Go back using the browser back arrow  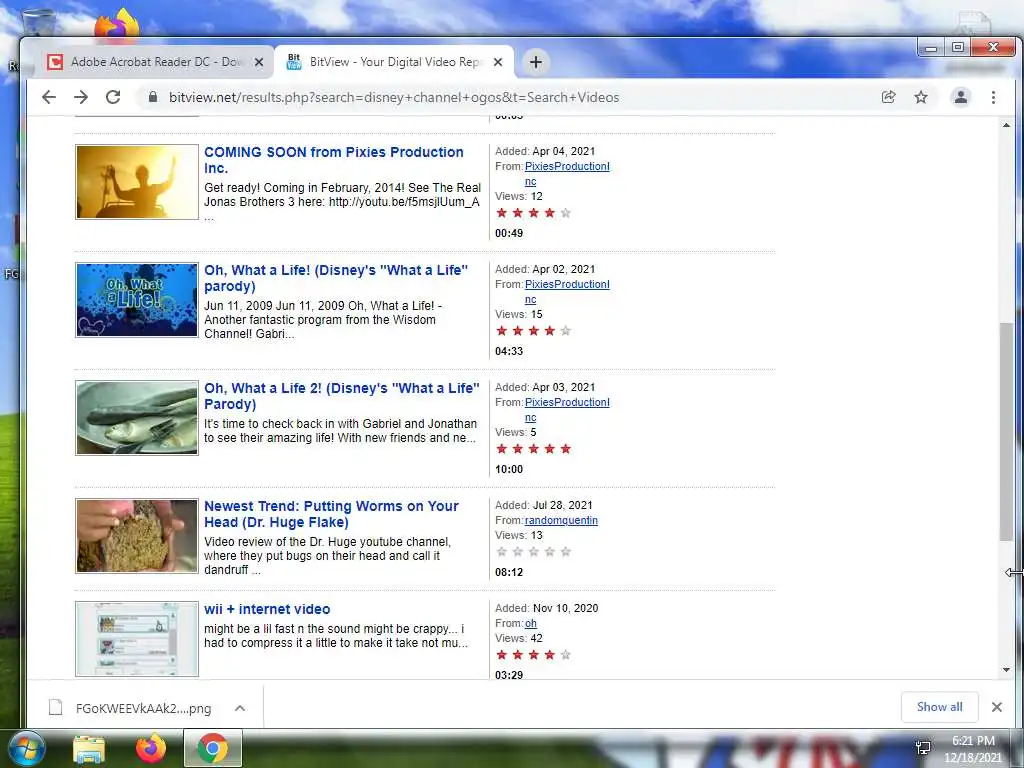pos(49,97)
